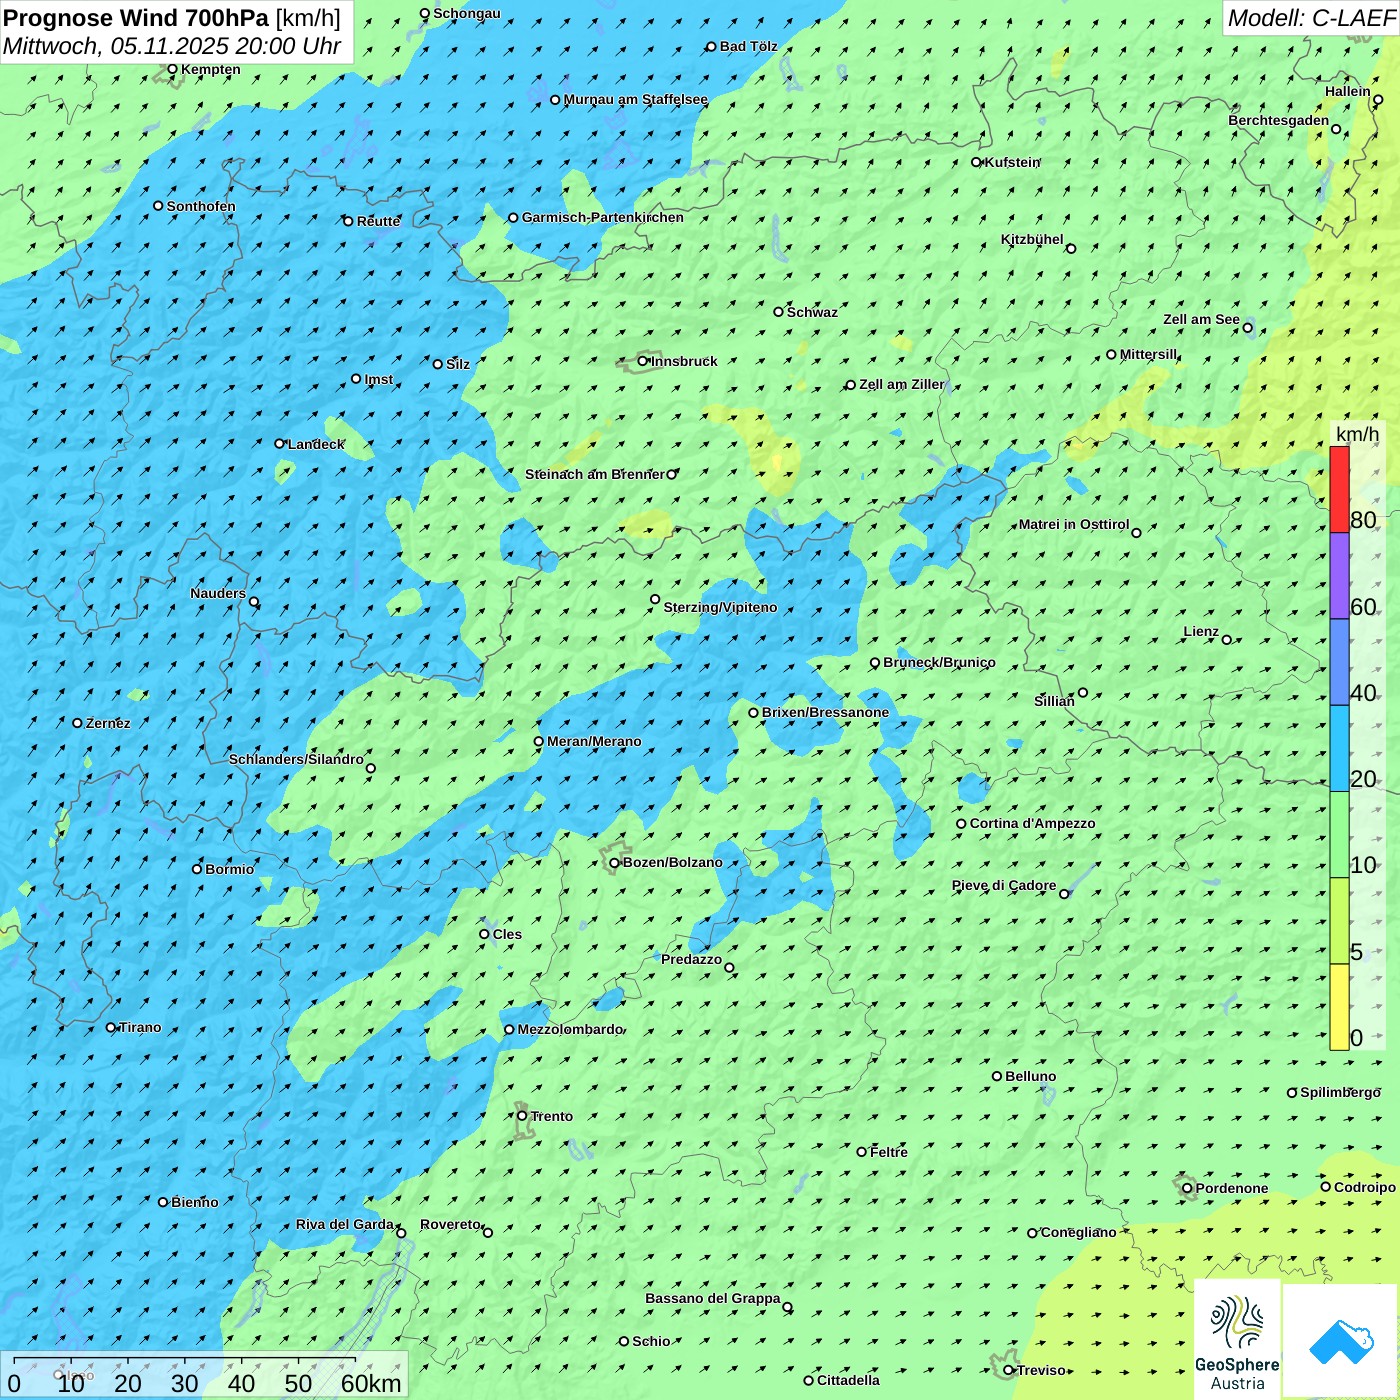This screenshot has width=1400, height=1400.
Task: Pick the purple 60–80 km/h legend color
Action: tap(1339, 576)
